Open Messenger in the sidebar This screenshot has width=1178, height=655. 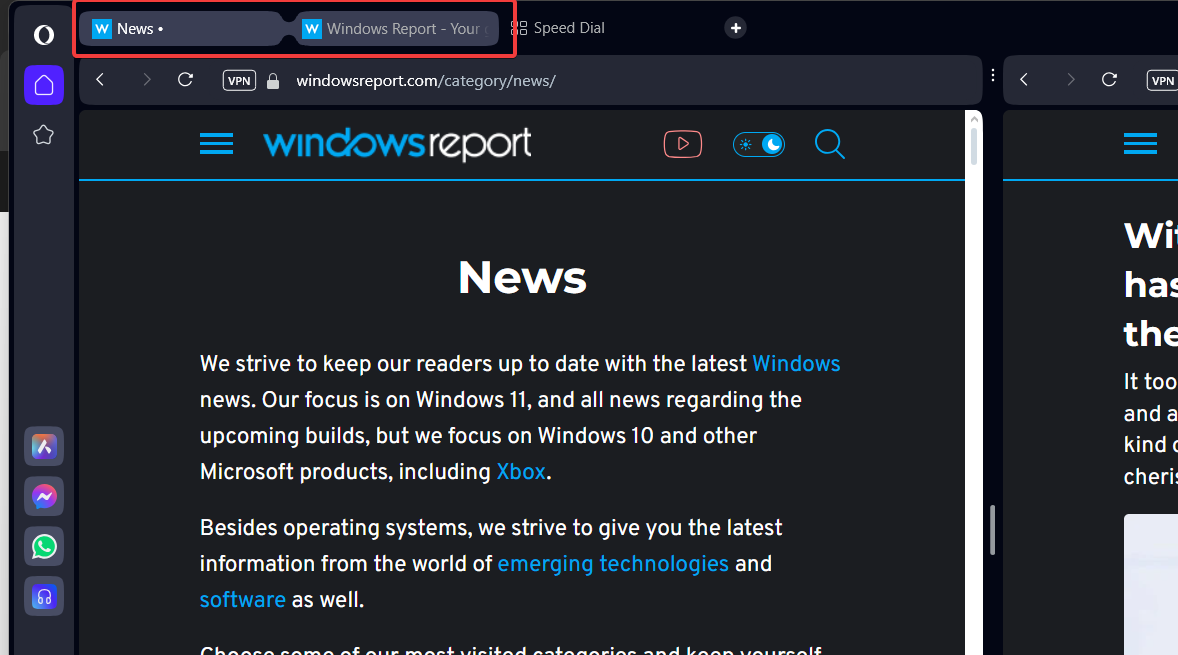tap(44, 497)
